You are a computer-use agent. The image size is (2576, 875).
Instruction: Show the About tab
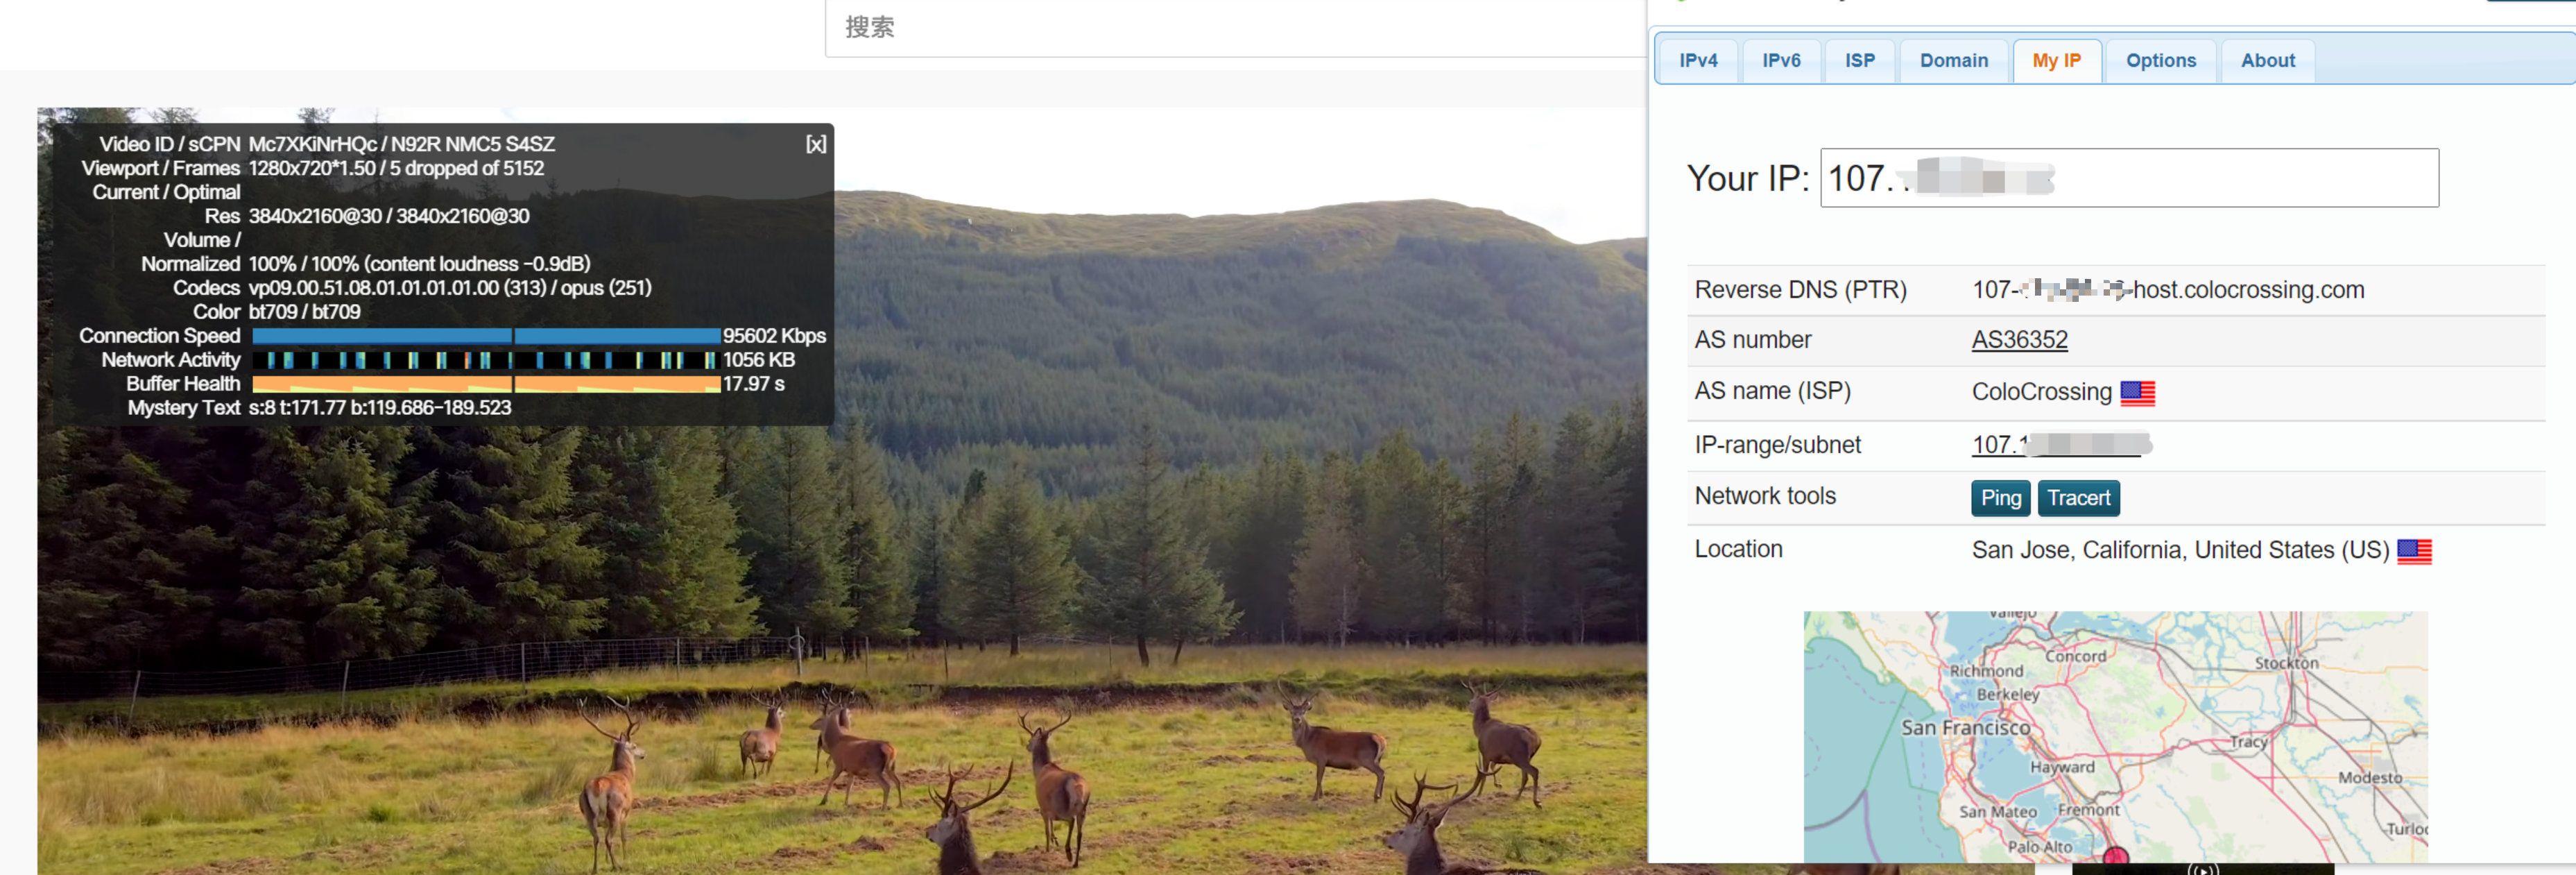tap(2267, 61)
